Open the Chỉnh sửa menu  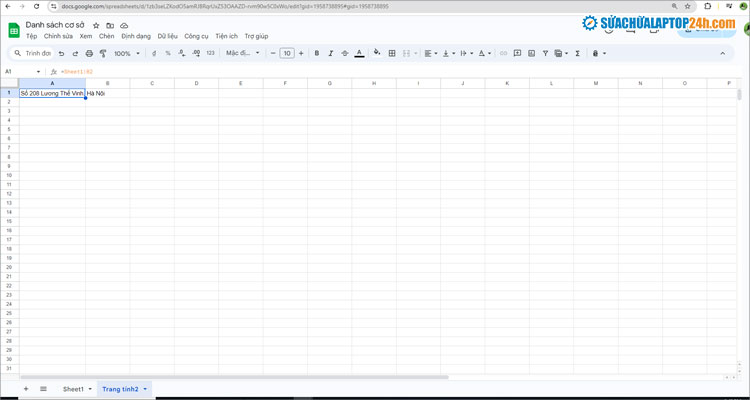tap(58, 36)
